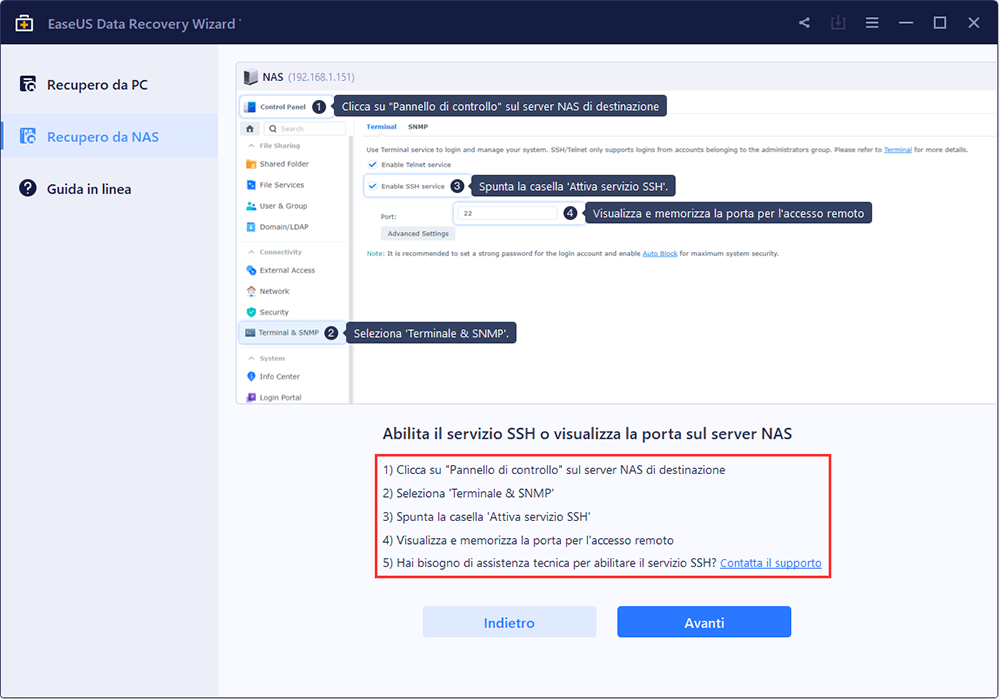
Task: Click the Domain/LDAP icon
Action: coord(251,227)
